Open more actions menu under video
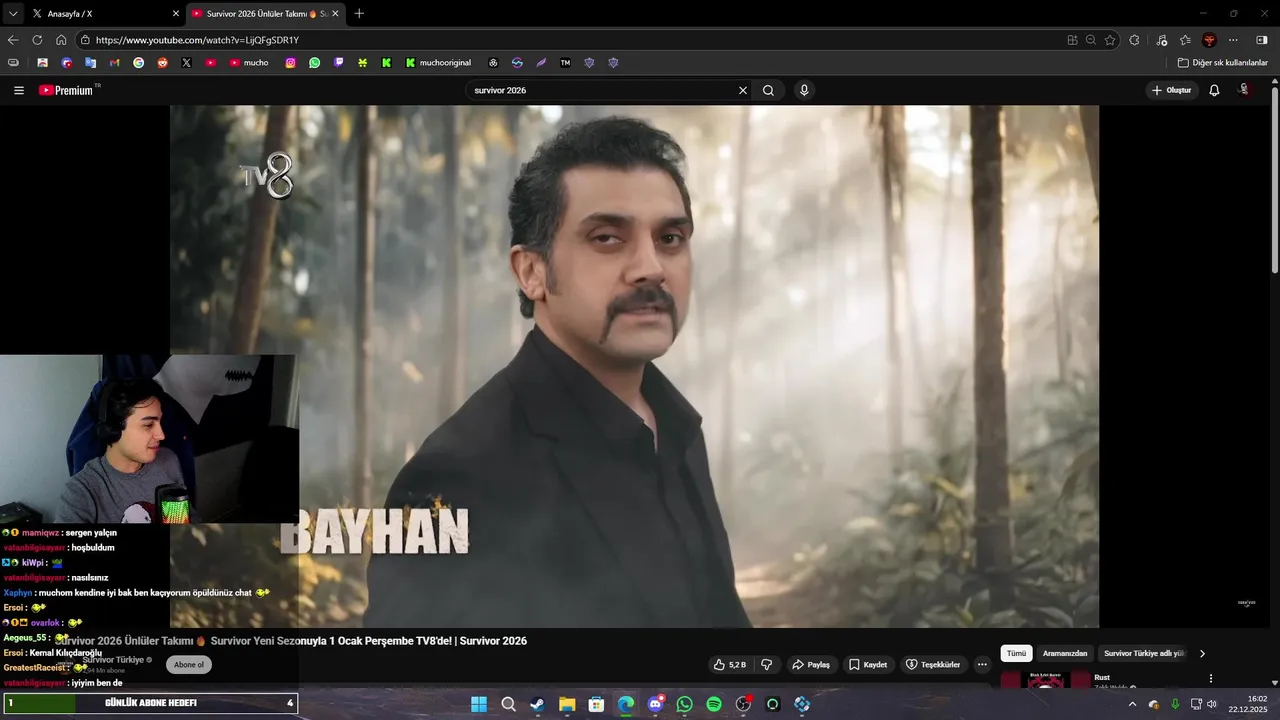This screenshot has width=1280, height=720. point(982,665)
